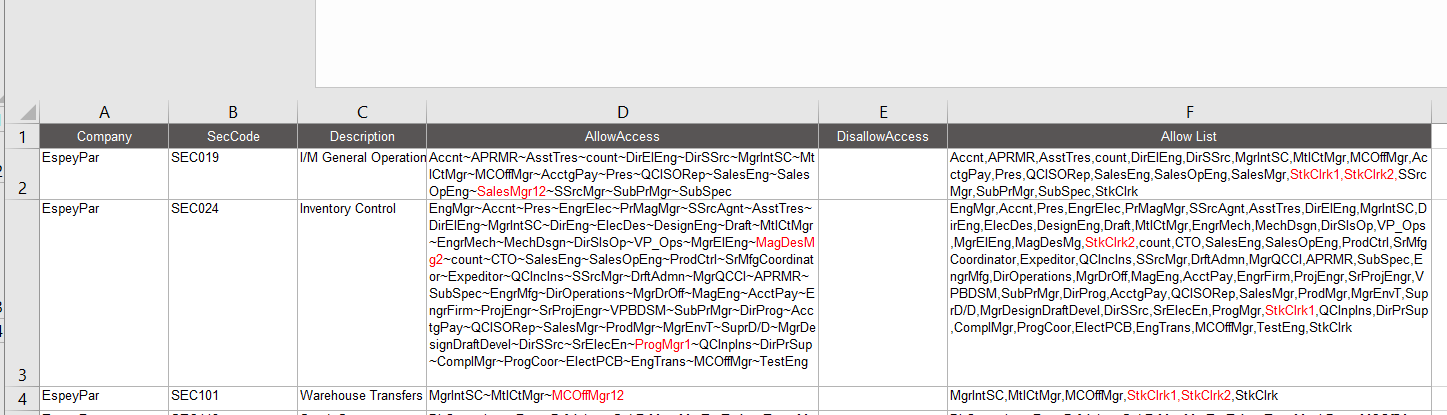Select AllowAccess cell containing MagDesMg2
This screenshot has height=415, width=1447.
[x=622, y=292]
